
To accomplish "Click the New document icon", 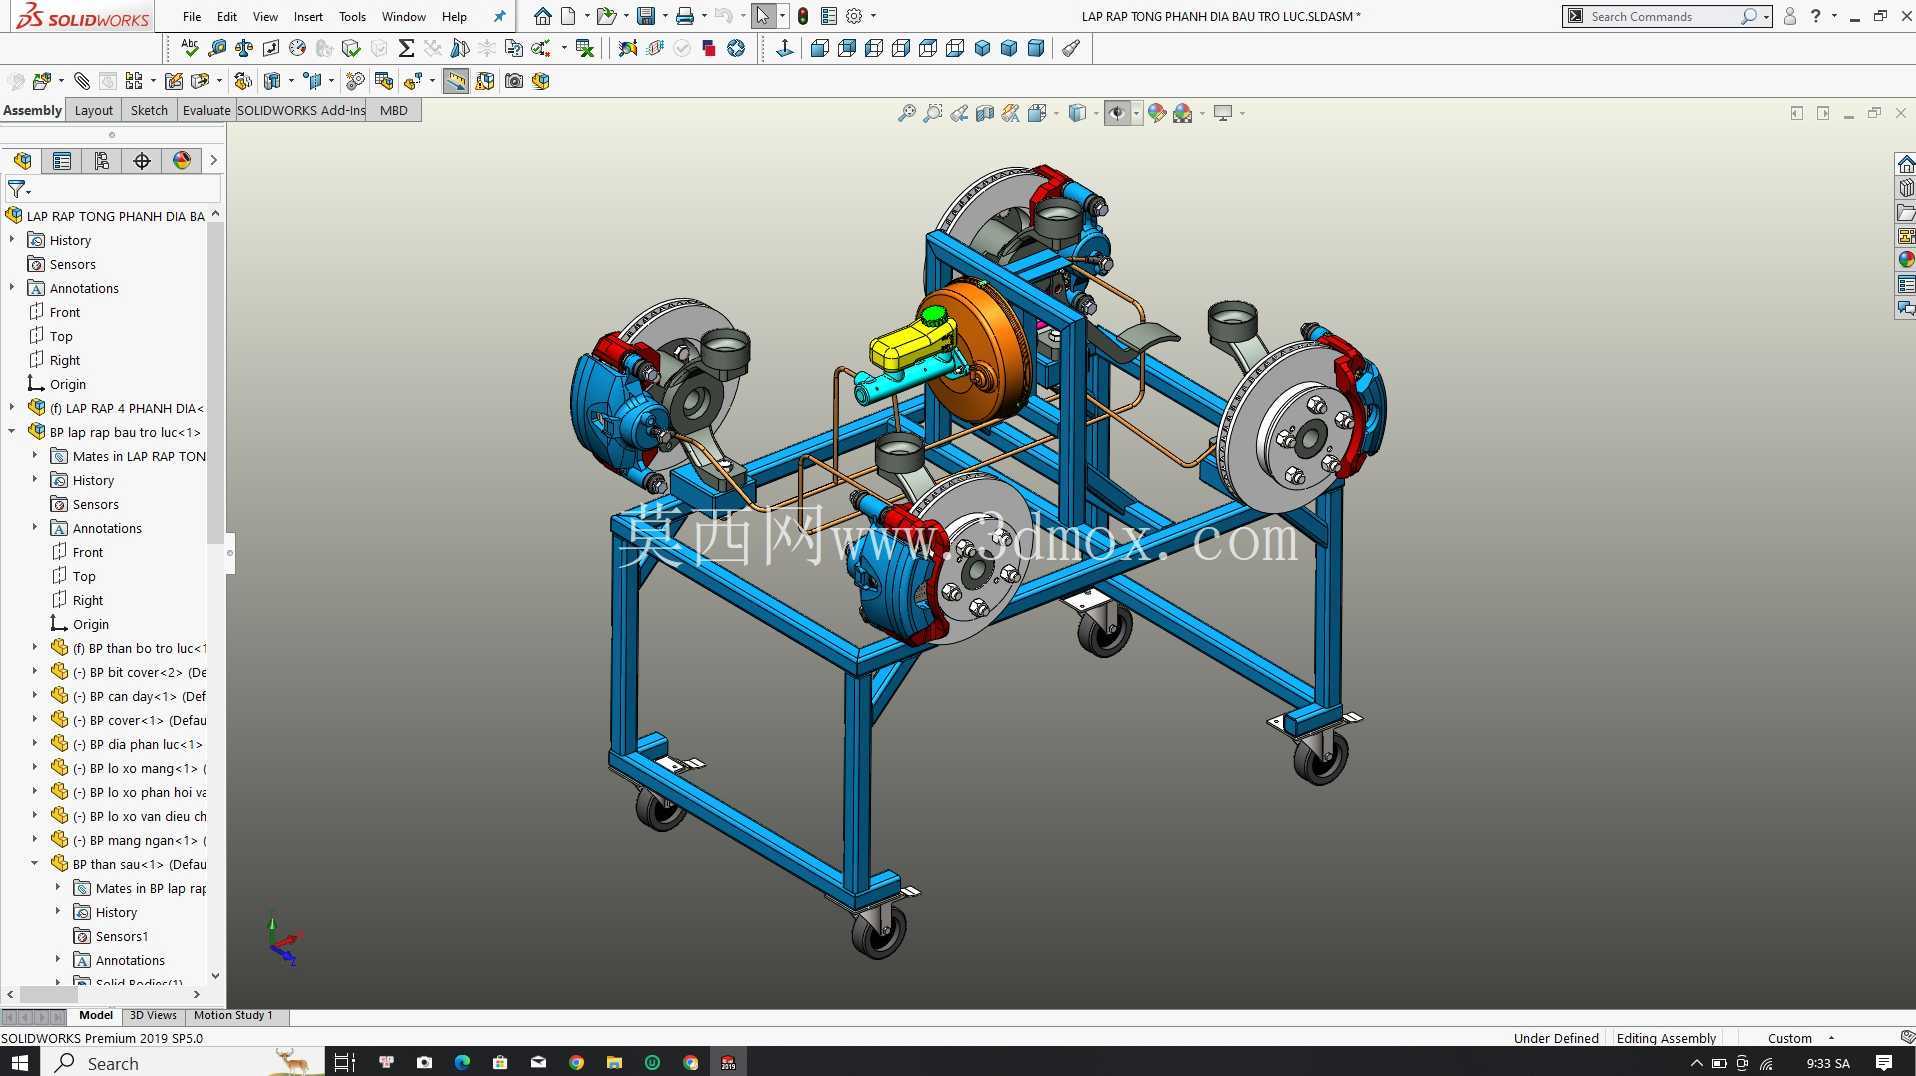I will tap(568, 16).
